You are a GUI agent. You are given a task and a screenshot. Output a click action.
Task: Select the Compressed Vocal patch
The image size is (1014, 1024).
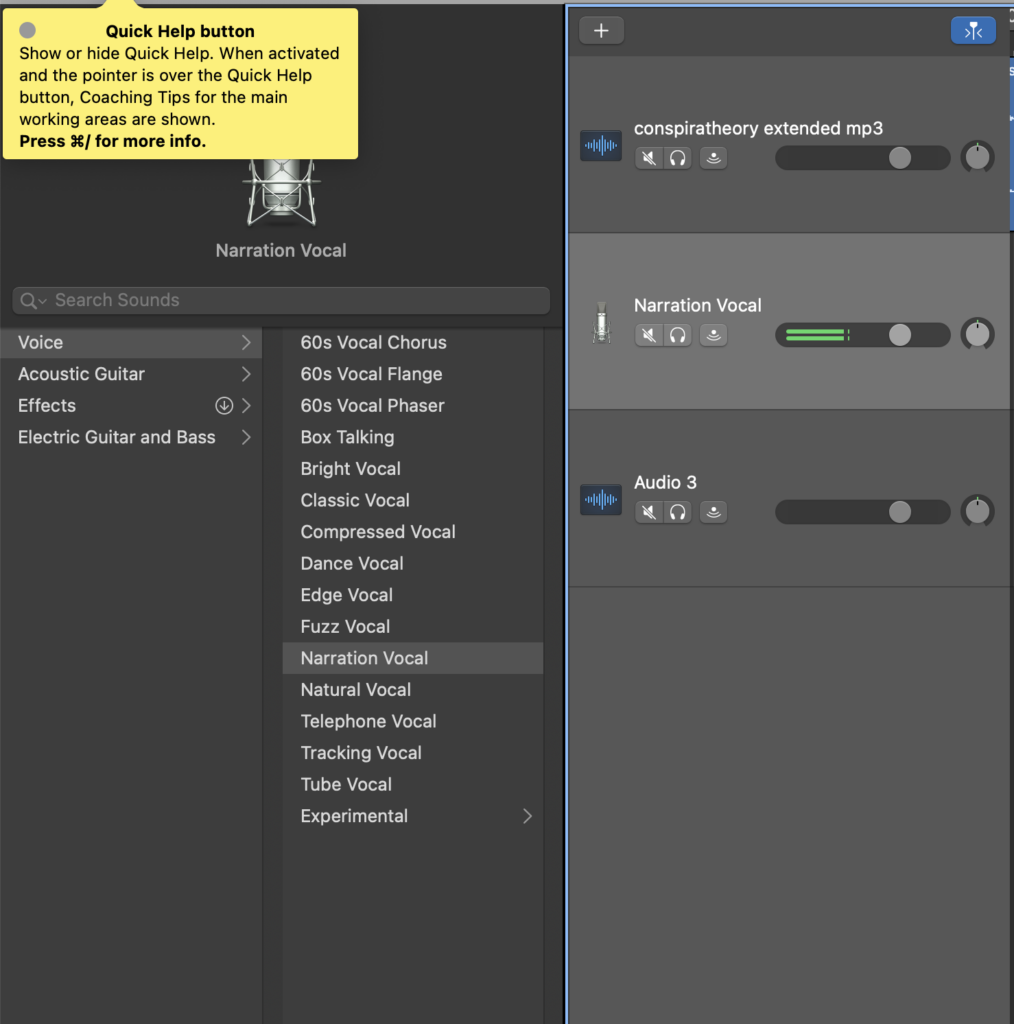[413, 532]
